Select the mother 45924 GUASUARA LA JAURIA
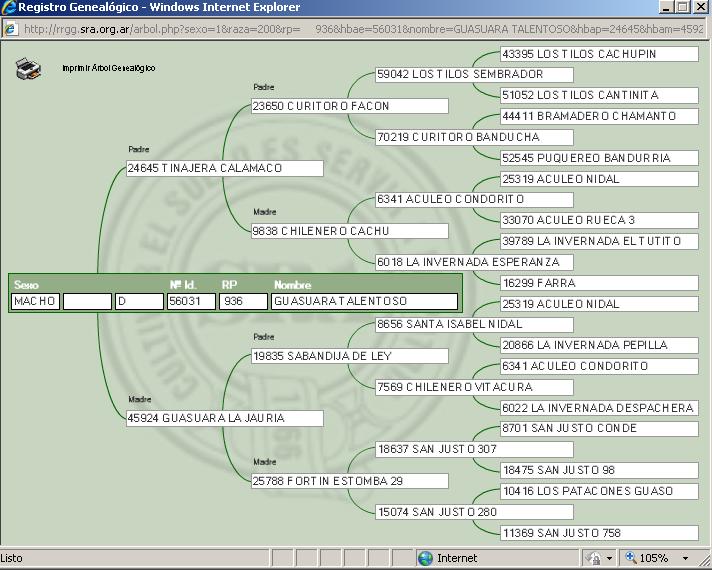This screenshot has width=712, height=570. pos(224,418)
